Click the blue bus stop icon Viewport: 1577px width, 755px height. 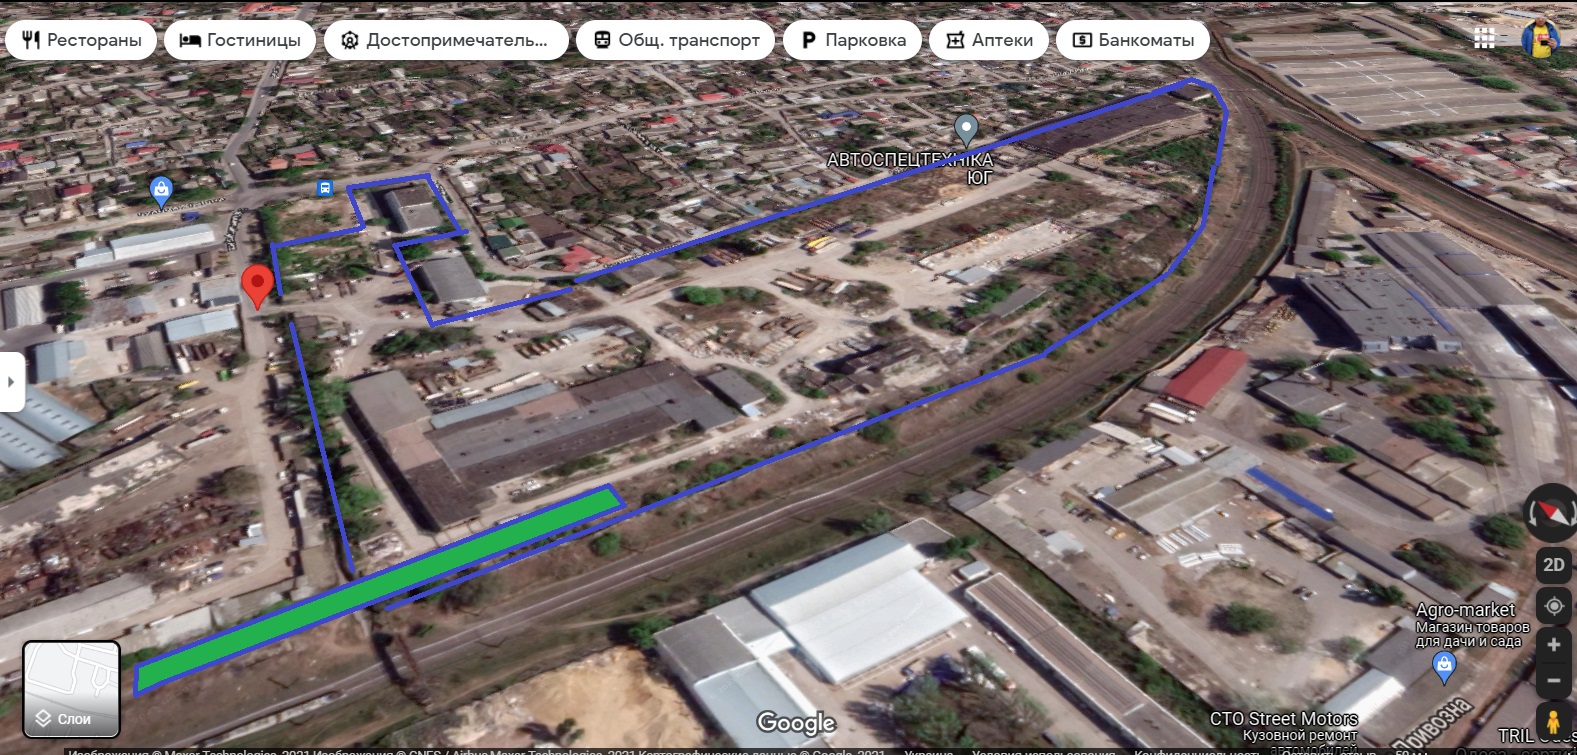point(324,188)
